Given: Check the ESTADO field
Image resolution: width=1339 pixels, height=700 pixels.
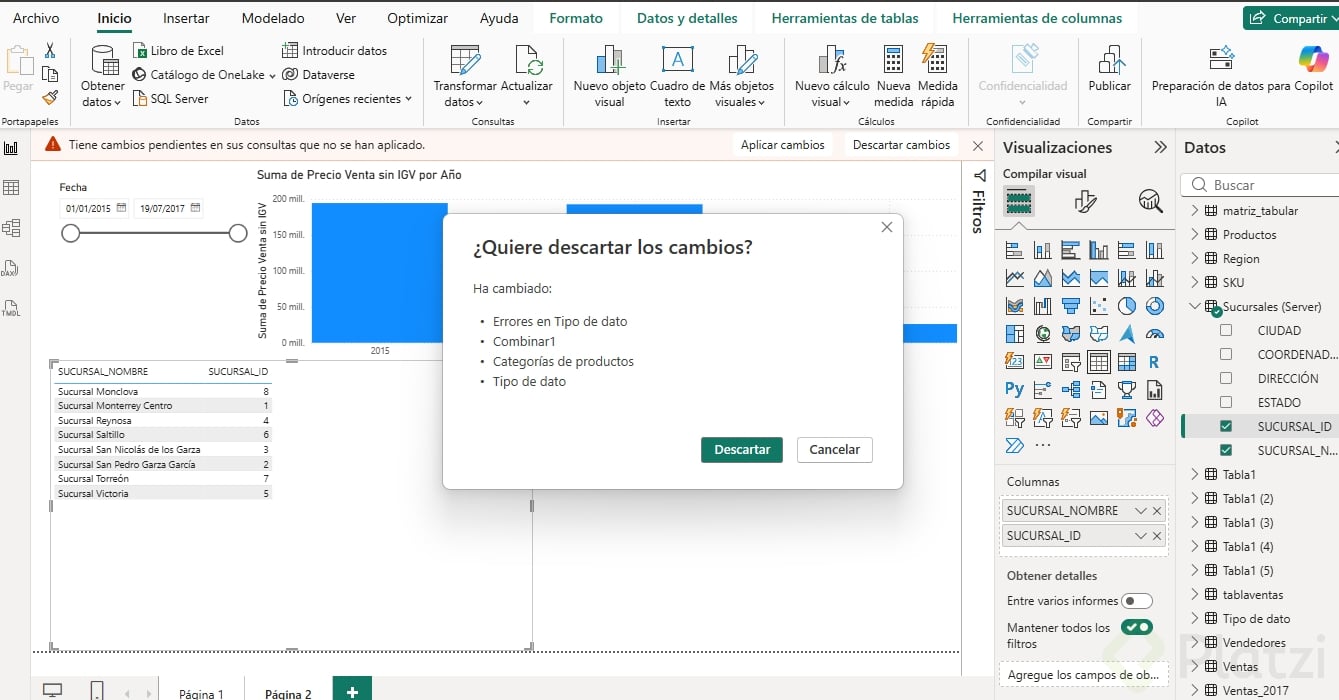Looking at the screenshot, I should [1226, 402].
